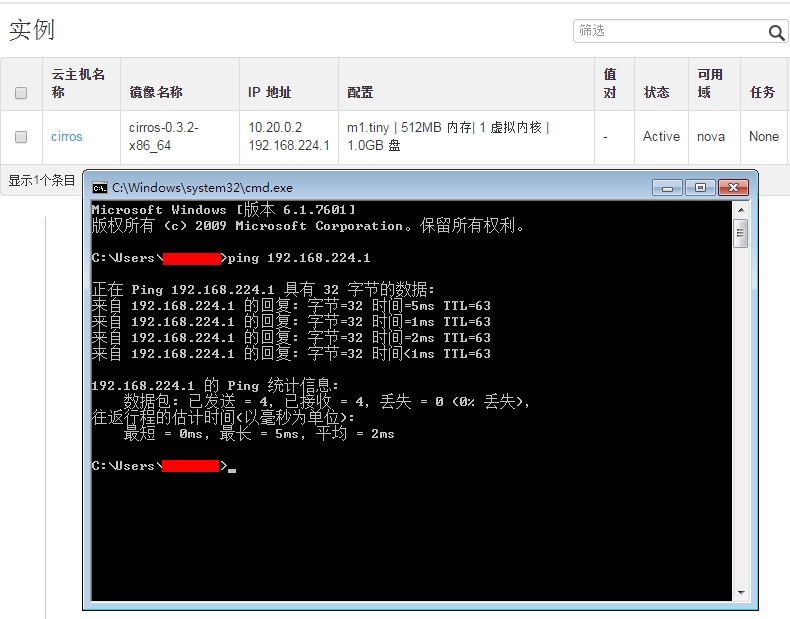Click the None task cell
This screenshot has height=619, width=790.
coord(764,136)
